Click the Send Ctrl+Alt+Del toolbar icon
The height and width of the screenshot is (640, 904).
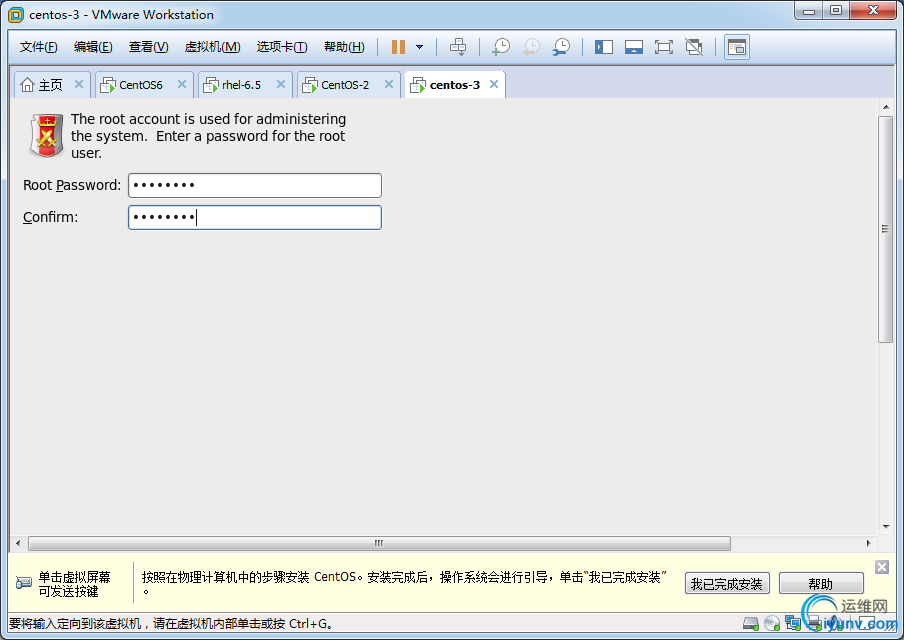coord(458,47)
